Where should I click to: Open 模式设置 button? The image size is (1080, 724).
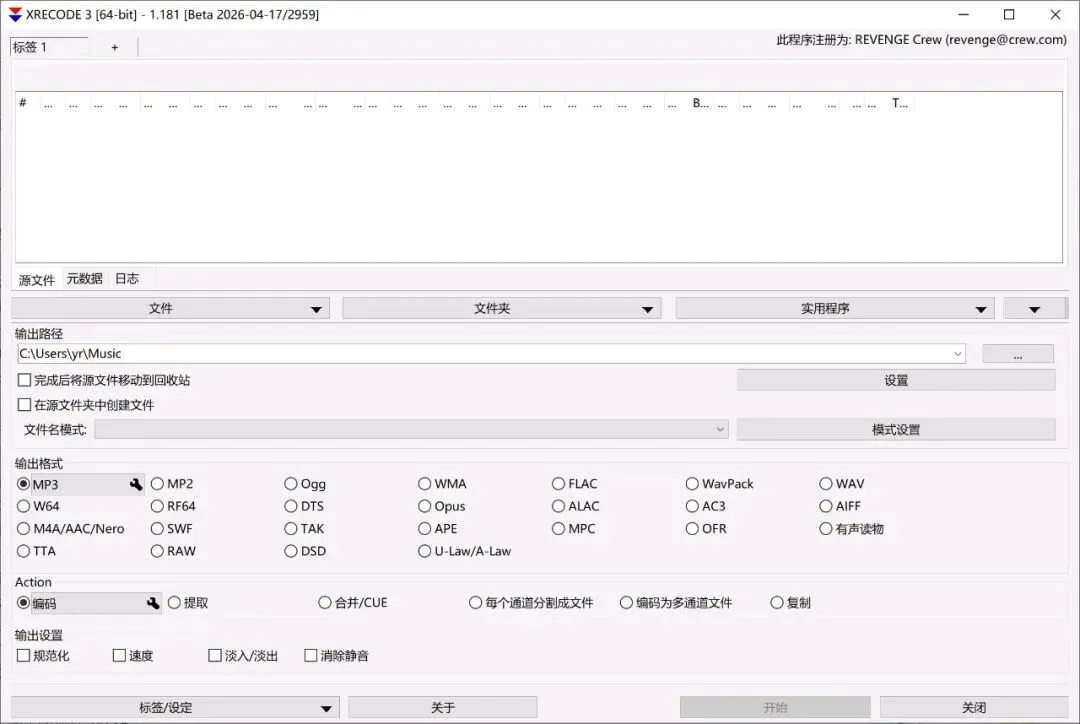pyautogui.click(x=895, y=429)
